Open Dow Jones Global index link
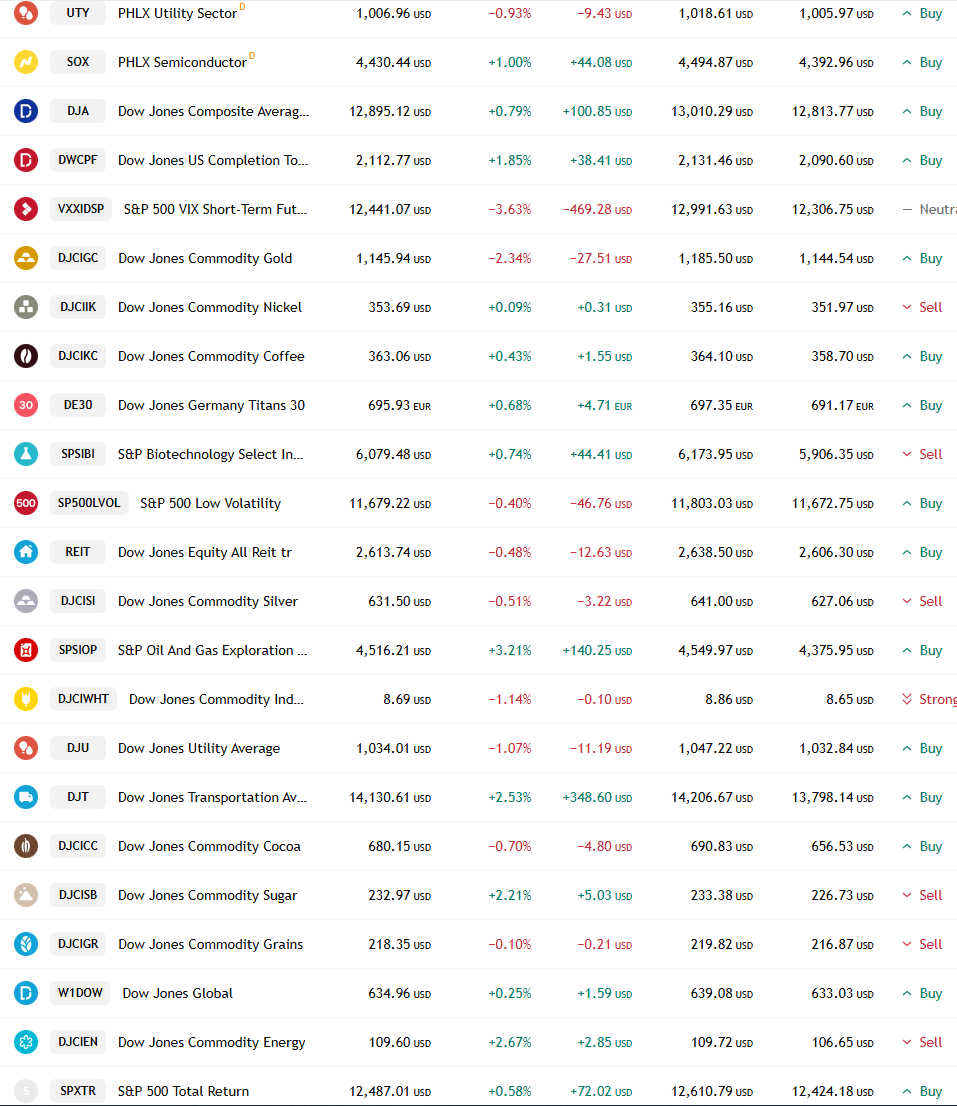Image resolution: width=957 pixels, height=1106 pixels. pyautogui.click(x=178, y=993)
